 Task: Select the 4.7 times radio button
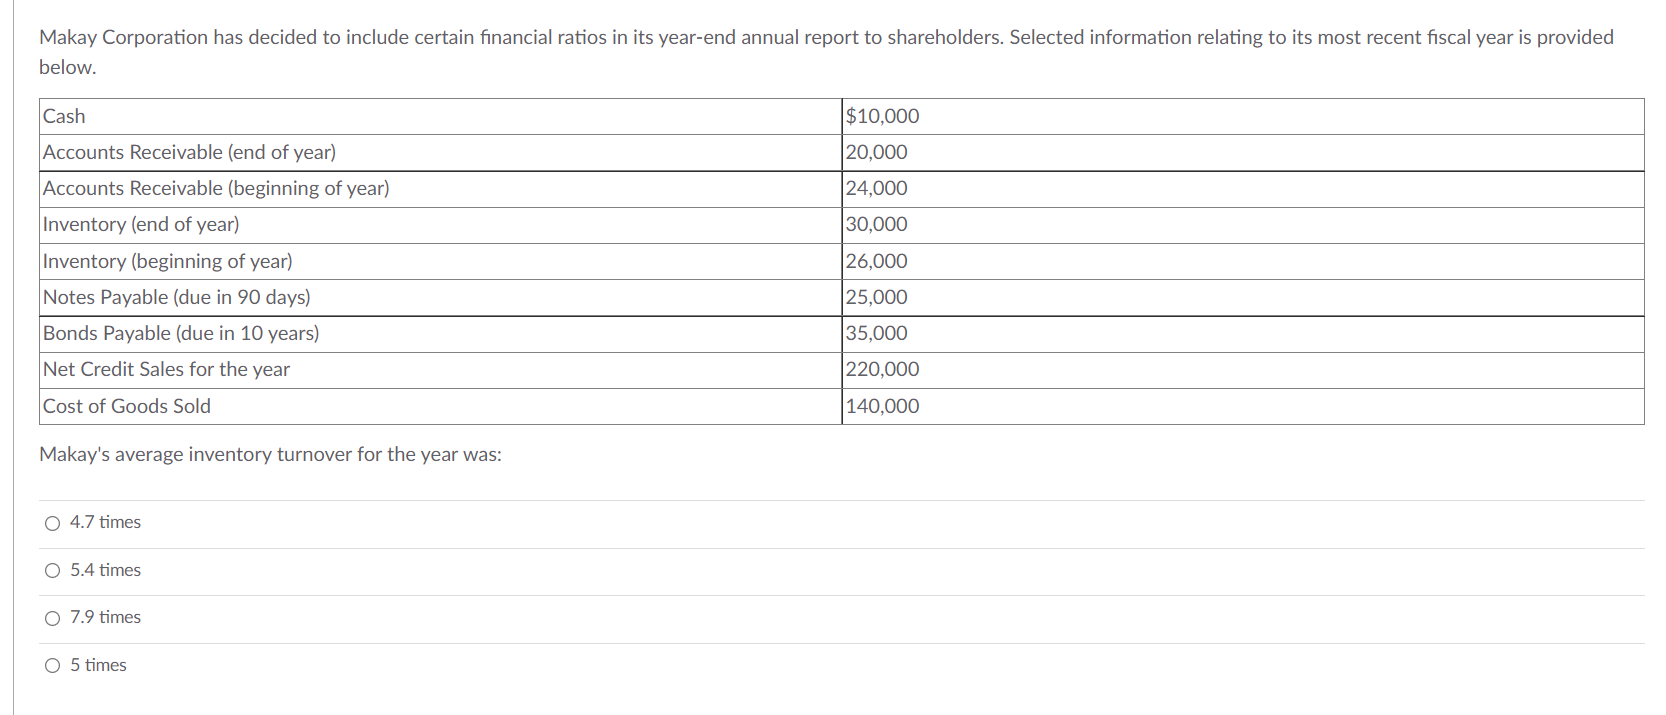[51, 522]
